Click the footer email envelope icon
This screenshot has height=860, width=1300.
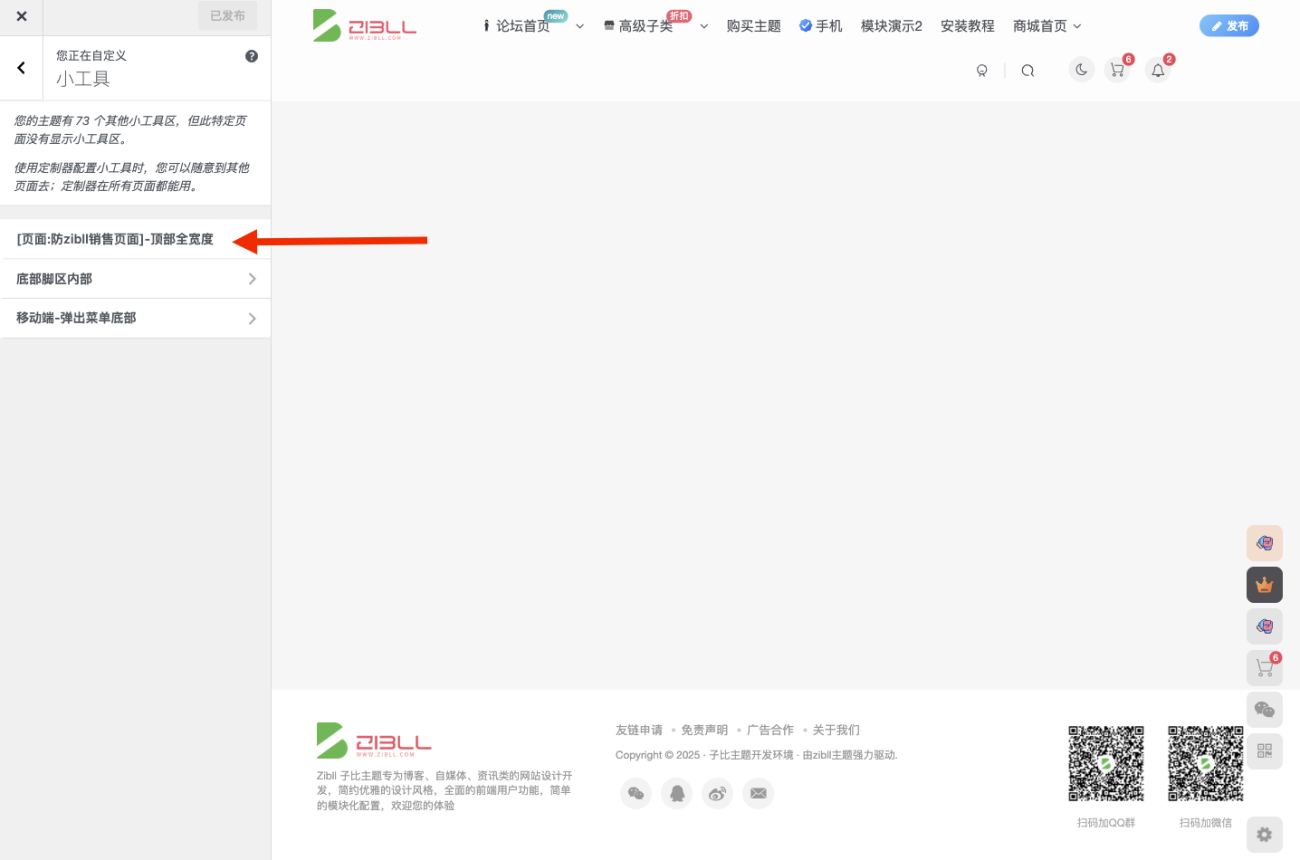[x=758, y=794]
